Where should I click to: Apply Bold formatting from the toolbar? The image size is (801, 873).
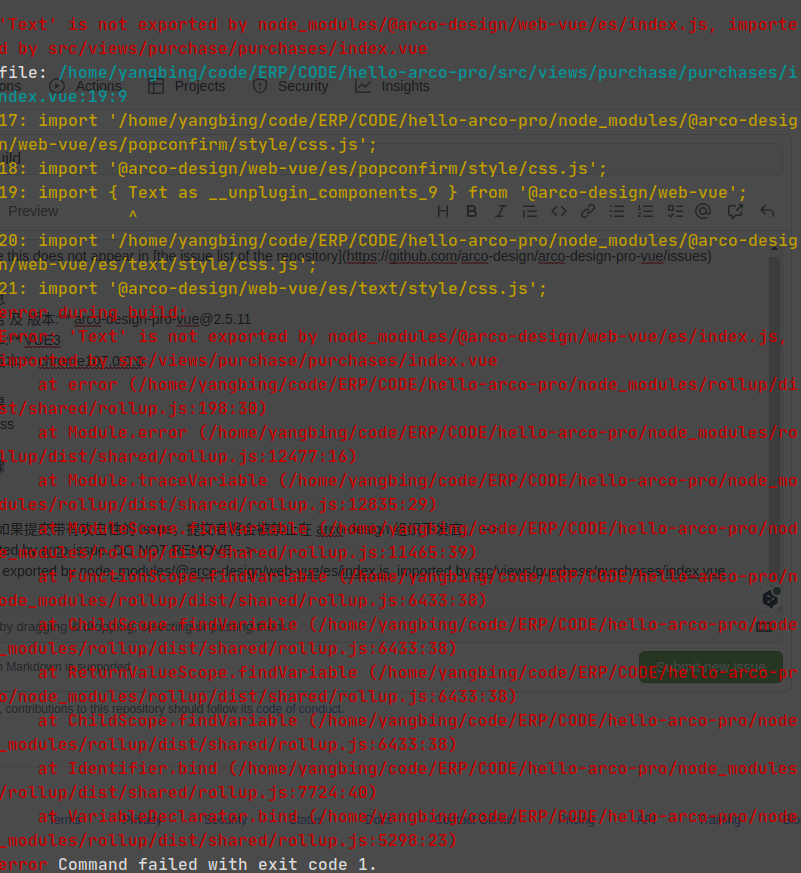(x=471, y=211)
